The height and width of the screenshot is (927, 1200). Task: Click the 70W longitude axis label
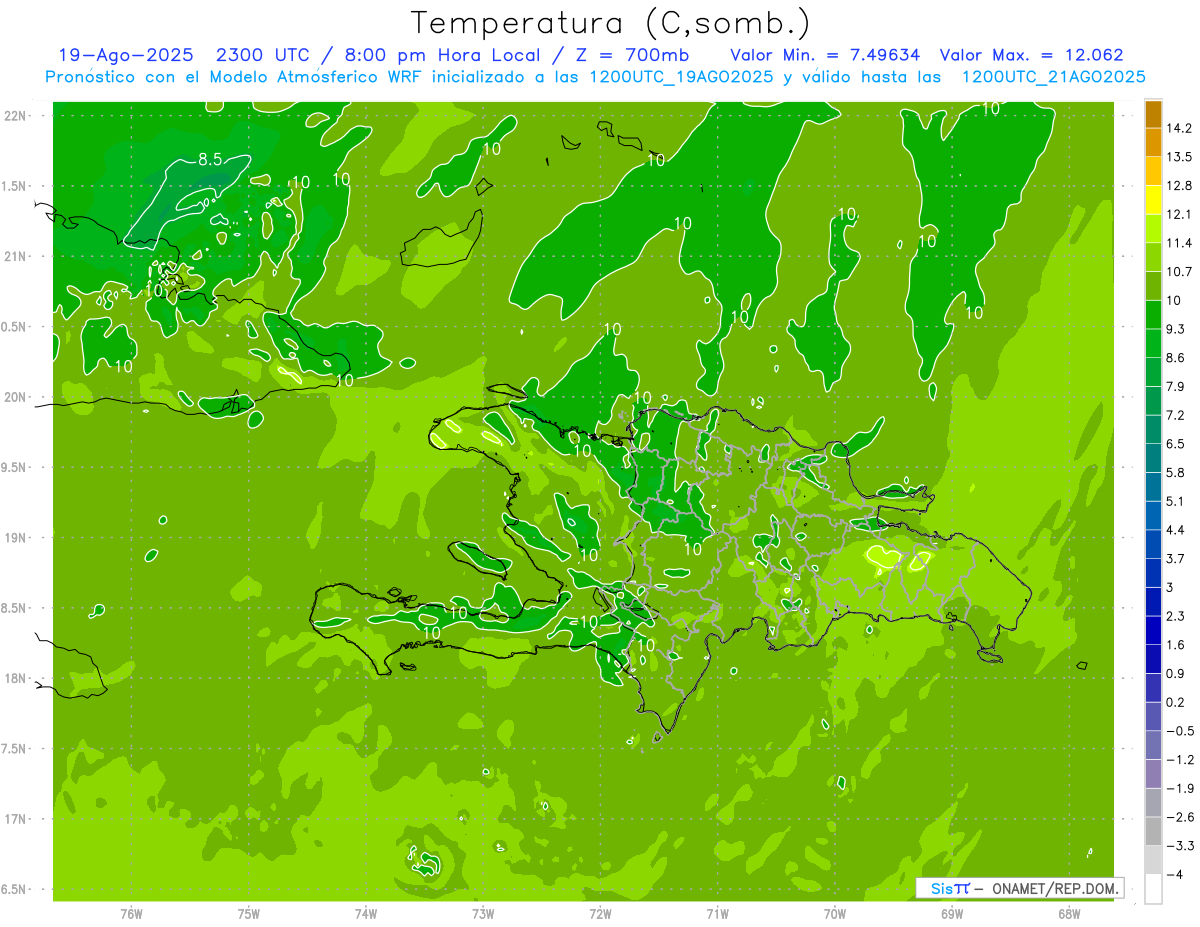tap(835, 913)
